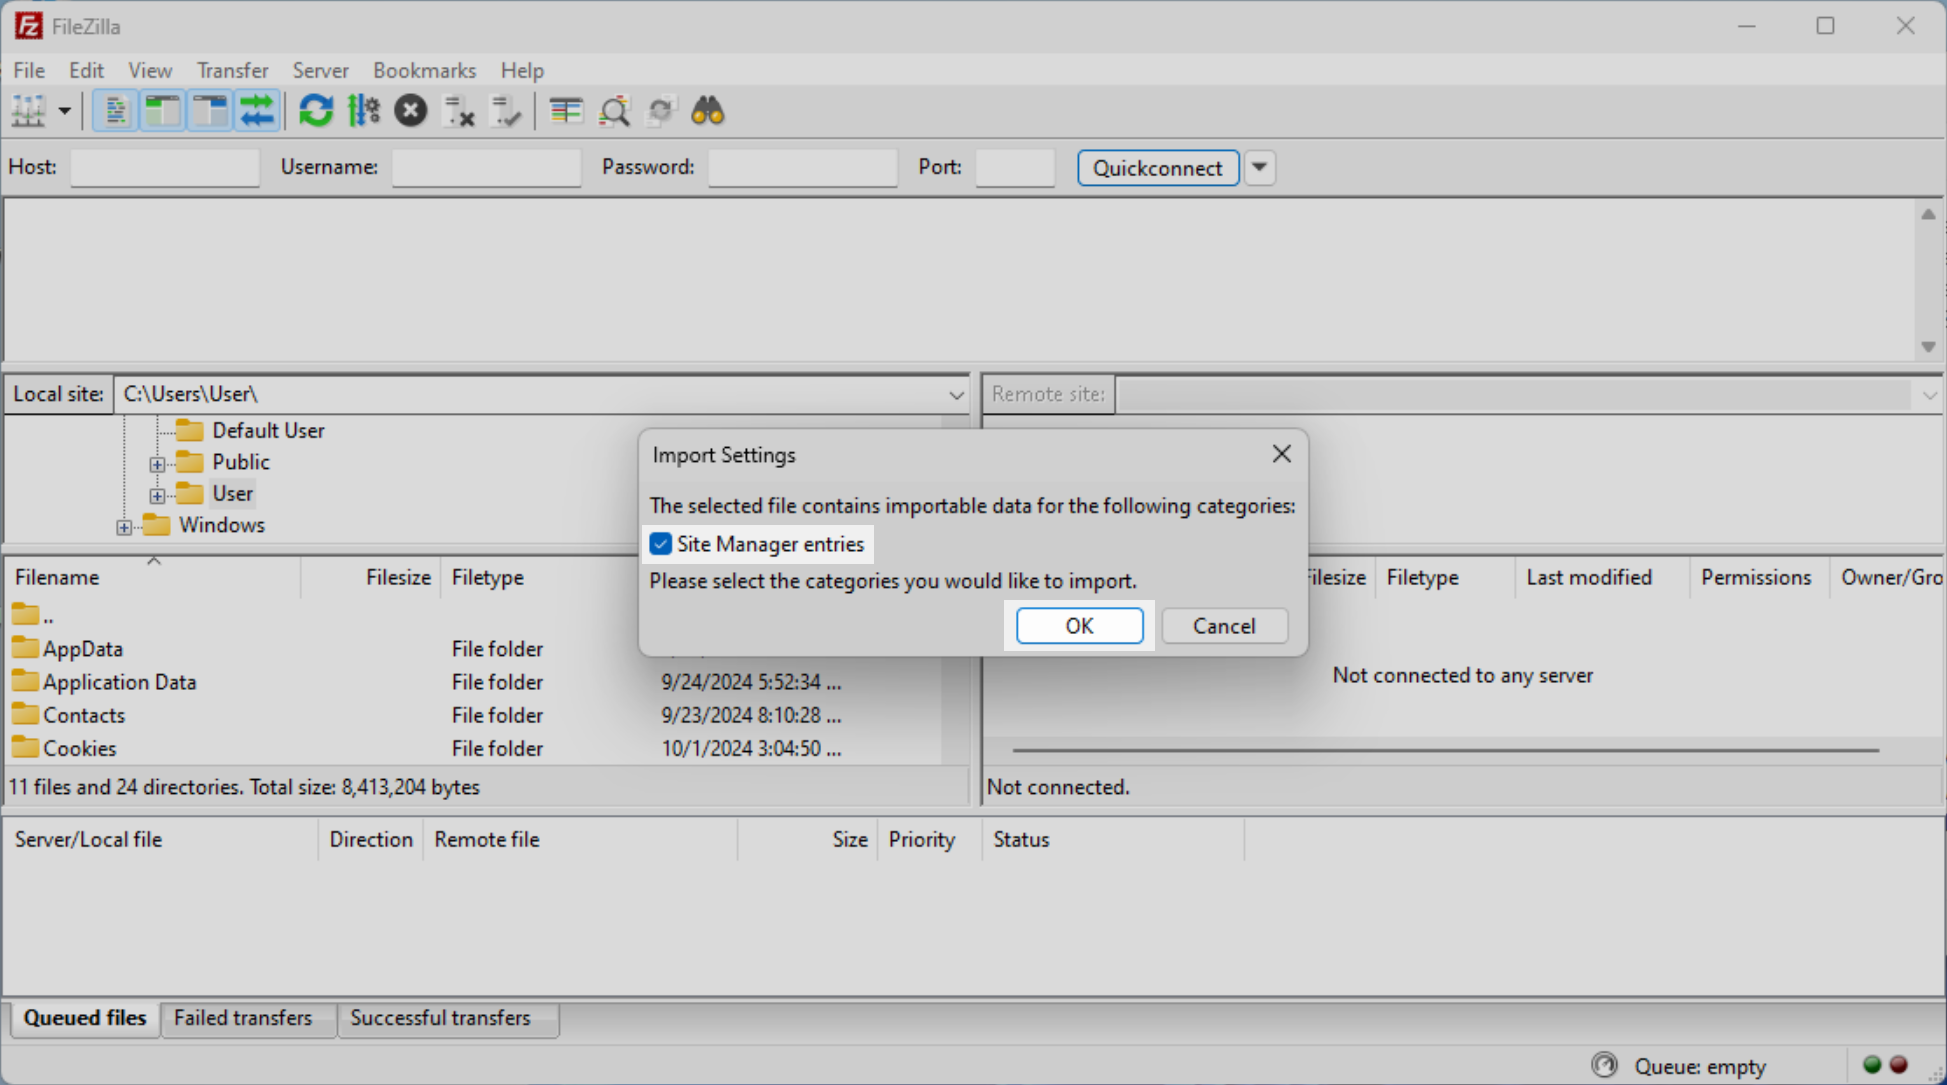Refresh the file and folder lists

(316, 110)
